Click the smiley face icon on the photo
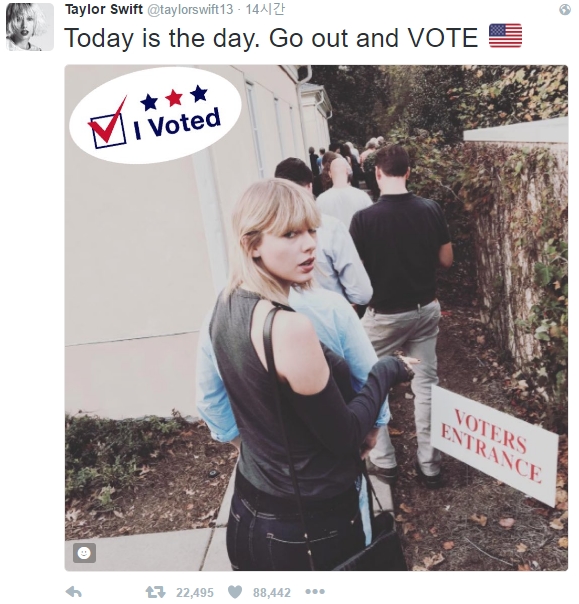 (84, 553)
